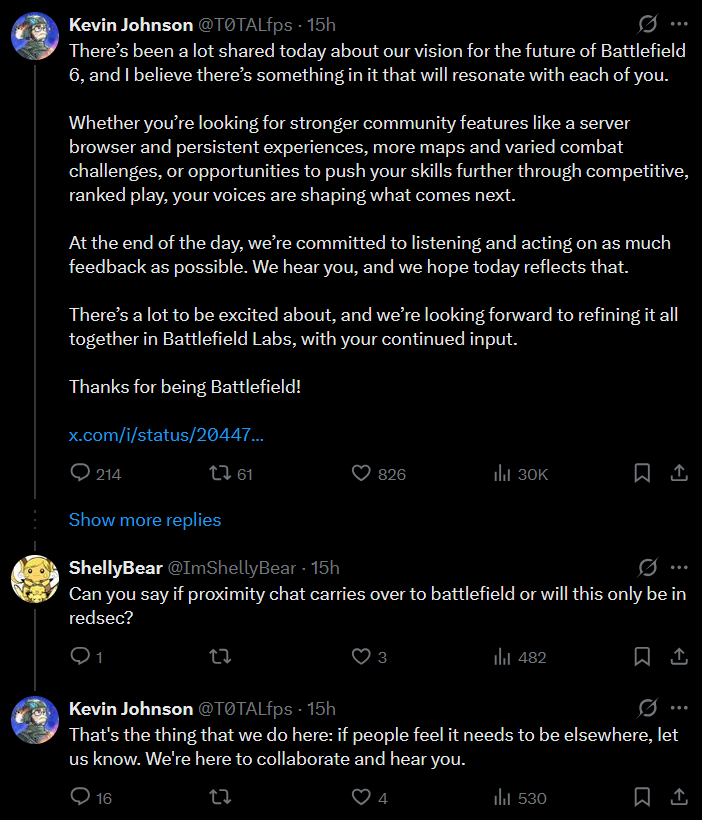Viewport: 702px width, 820px height.
Task: Open Grok icon on main post
Action: [x=647, y=23]
